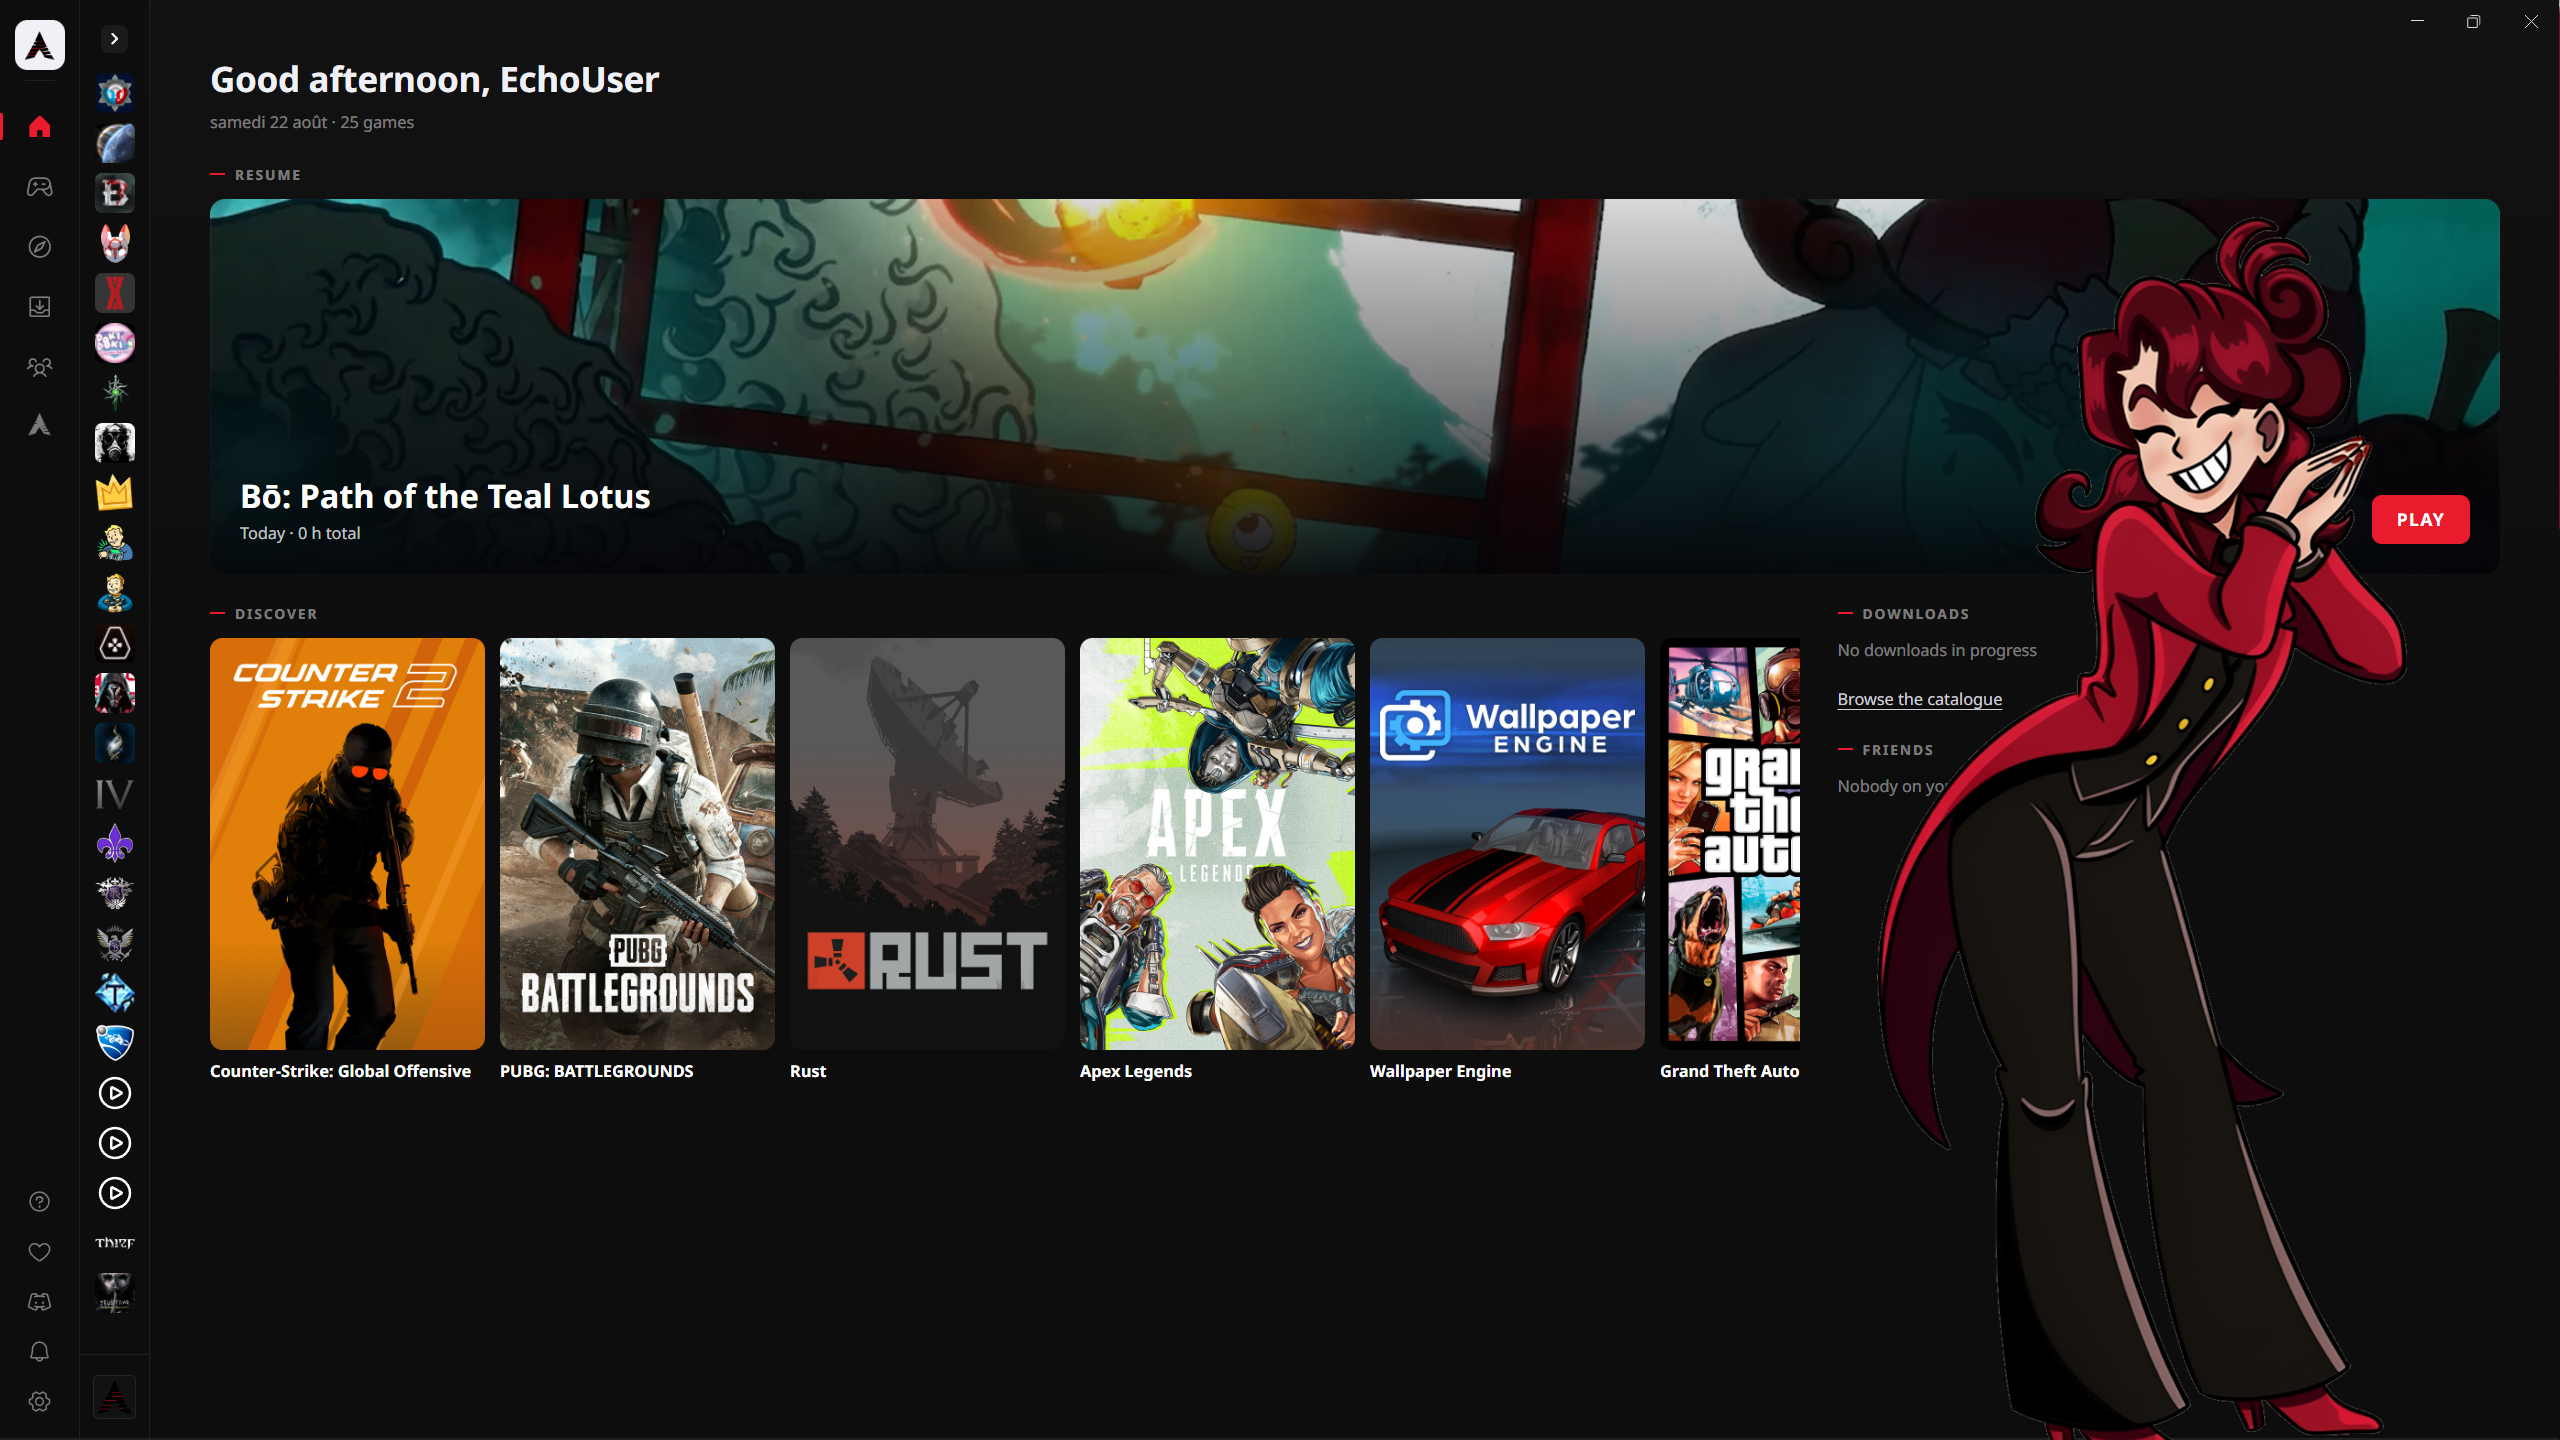Viewport: 2560px width, 1440px height.
Task: Launch the IV game shortcut
Action: pos(115,793)
